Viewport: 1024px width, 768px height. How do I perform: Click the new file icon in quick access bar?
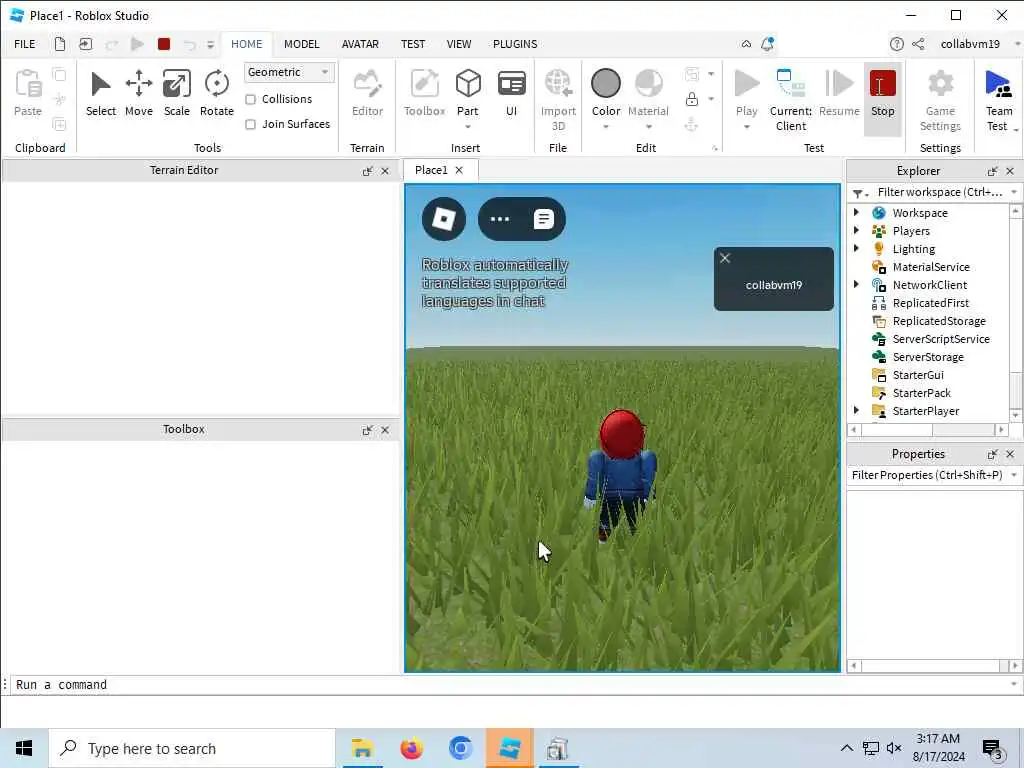coord(59,44)
